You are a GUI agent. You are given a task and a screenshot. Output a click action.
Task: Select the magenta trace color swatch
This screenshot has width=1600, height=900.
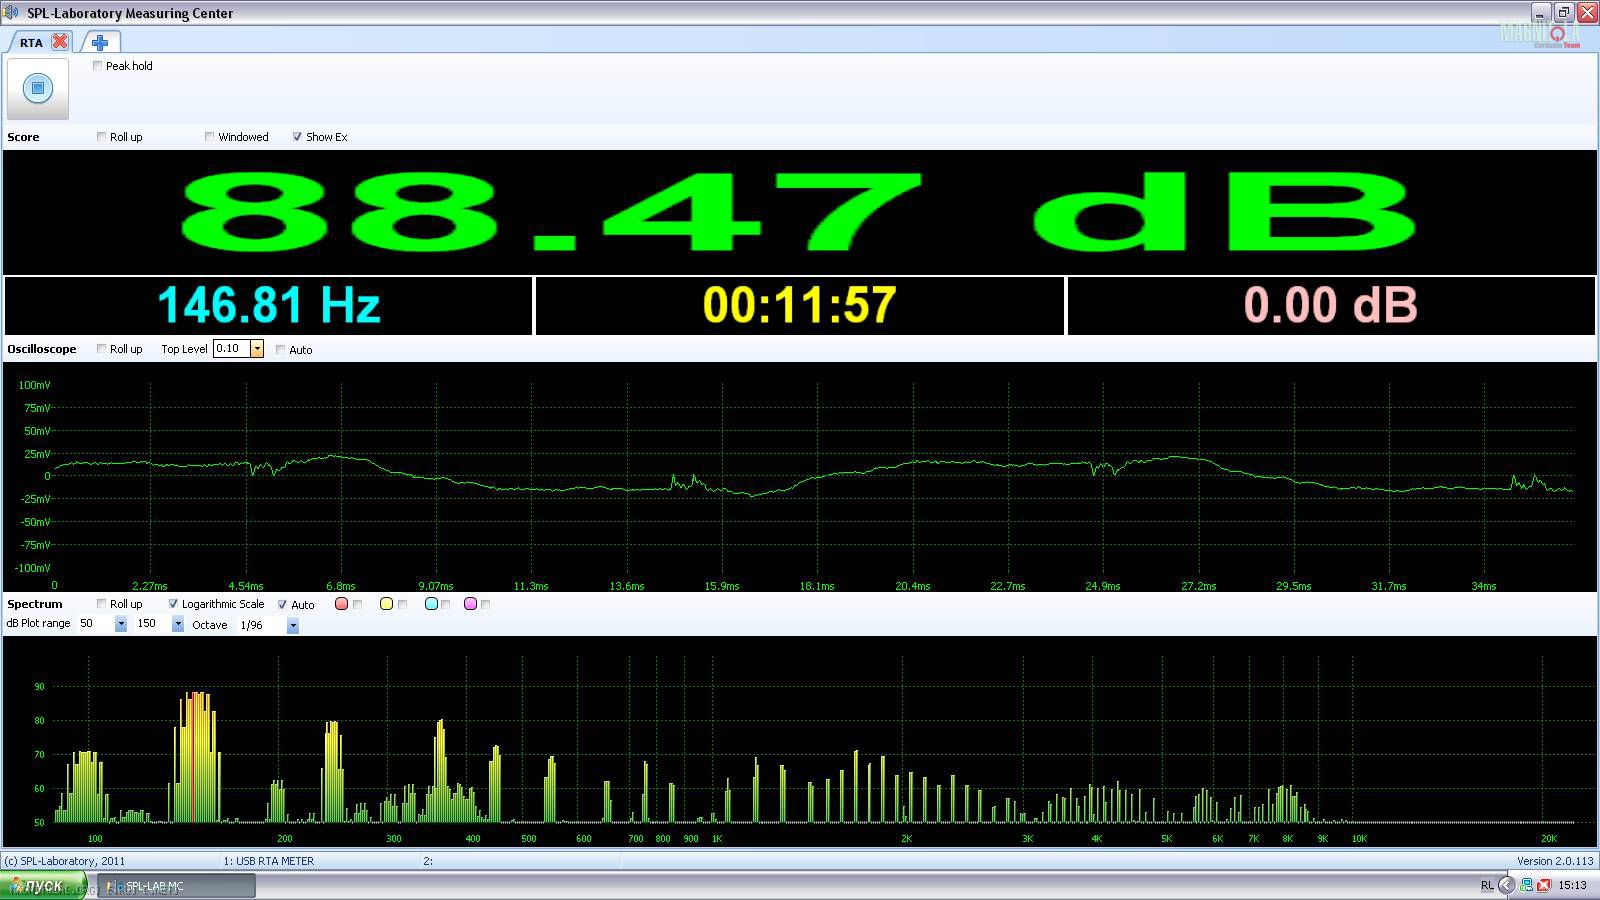pos(470,604)
